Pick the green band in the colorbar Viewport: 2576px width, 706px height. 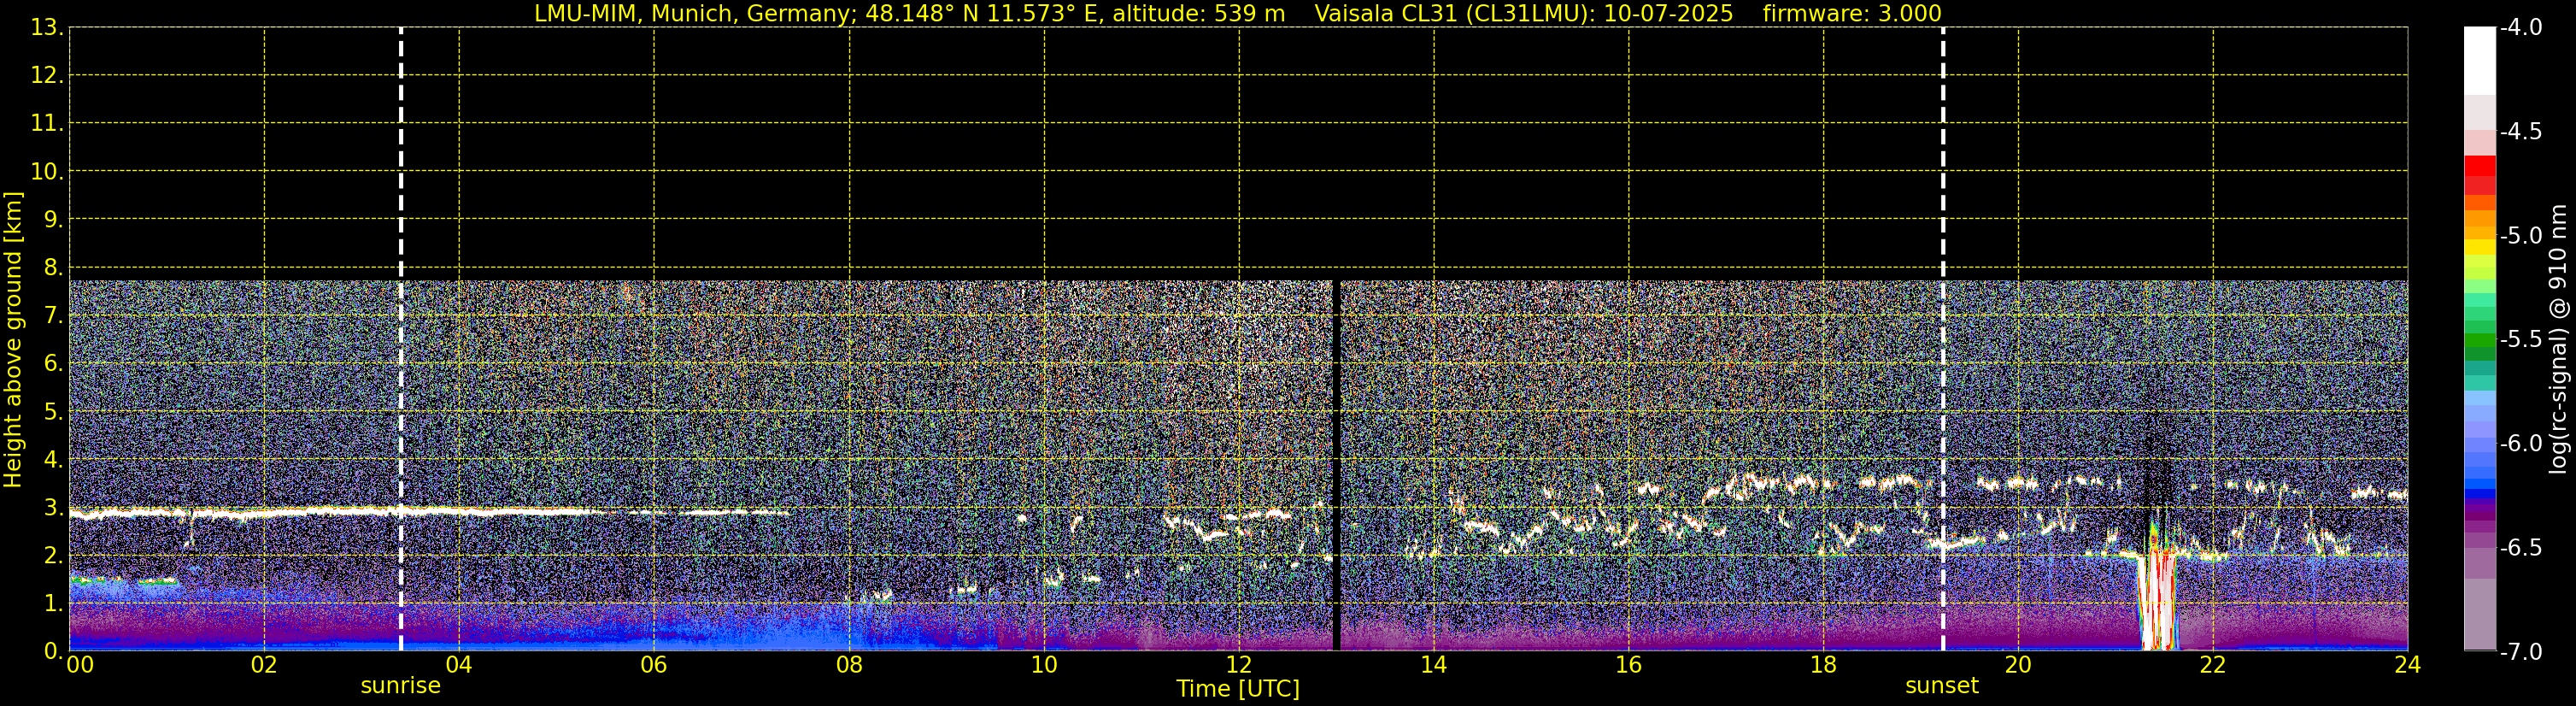pos(2479,345)
